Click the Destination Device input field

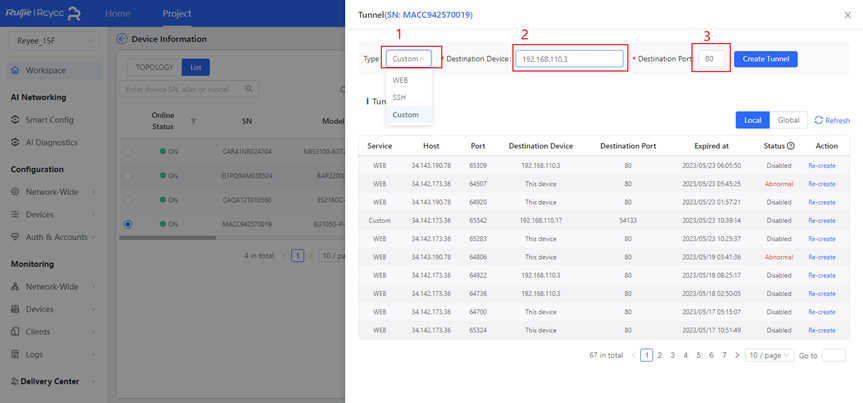(570, 59)
